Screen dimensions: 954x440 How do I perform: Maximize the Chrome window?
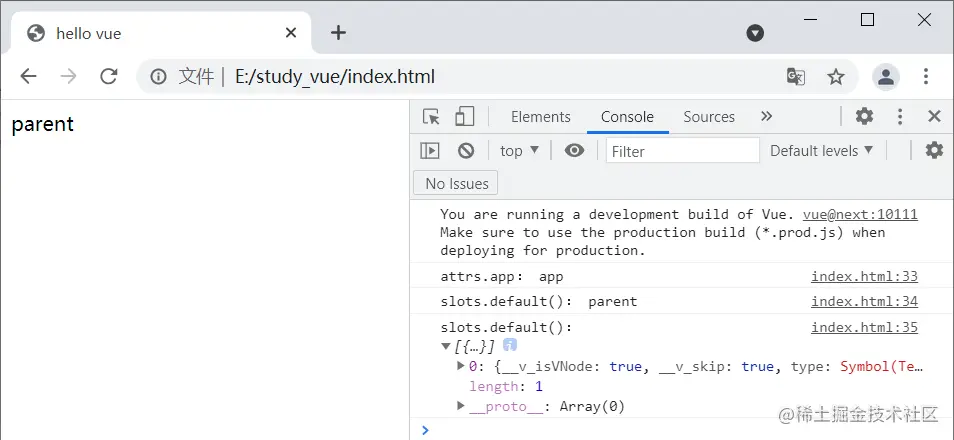click(x=868, y=19)
